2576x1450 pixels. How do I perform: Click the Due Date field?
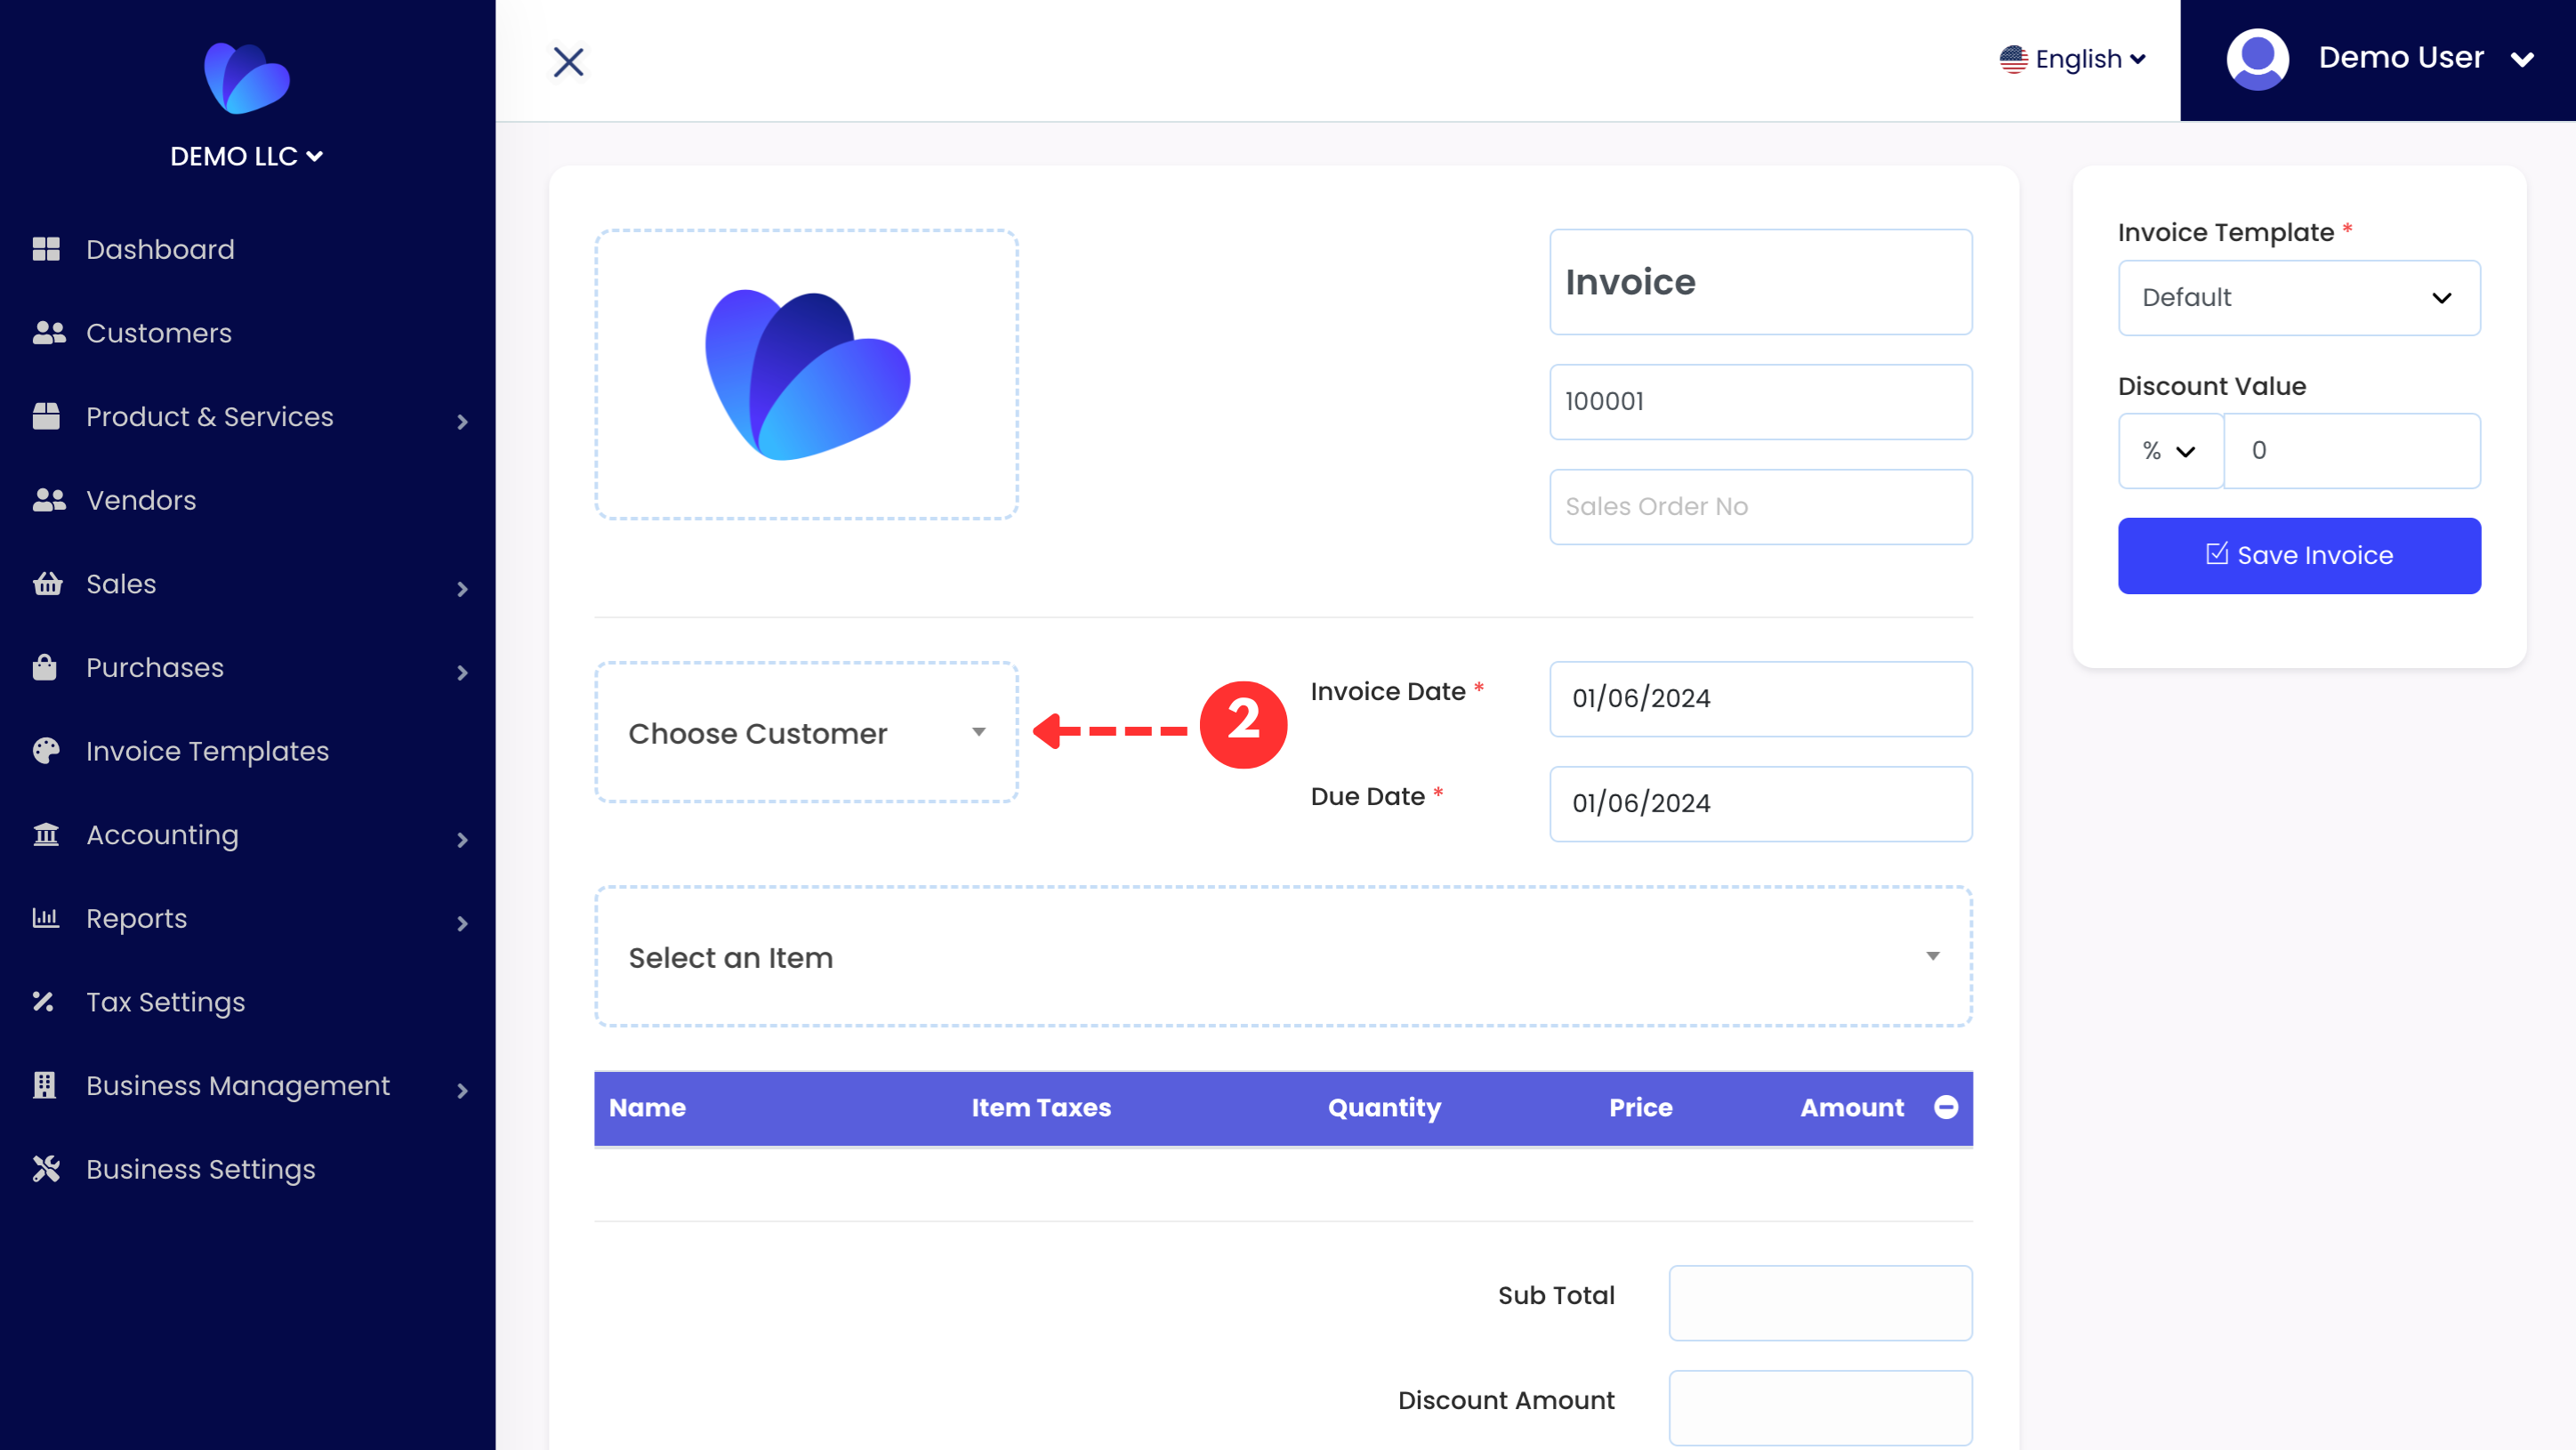click(x=1760, y=804)
